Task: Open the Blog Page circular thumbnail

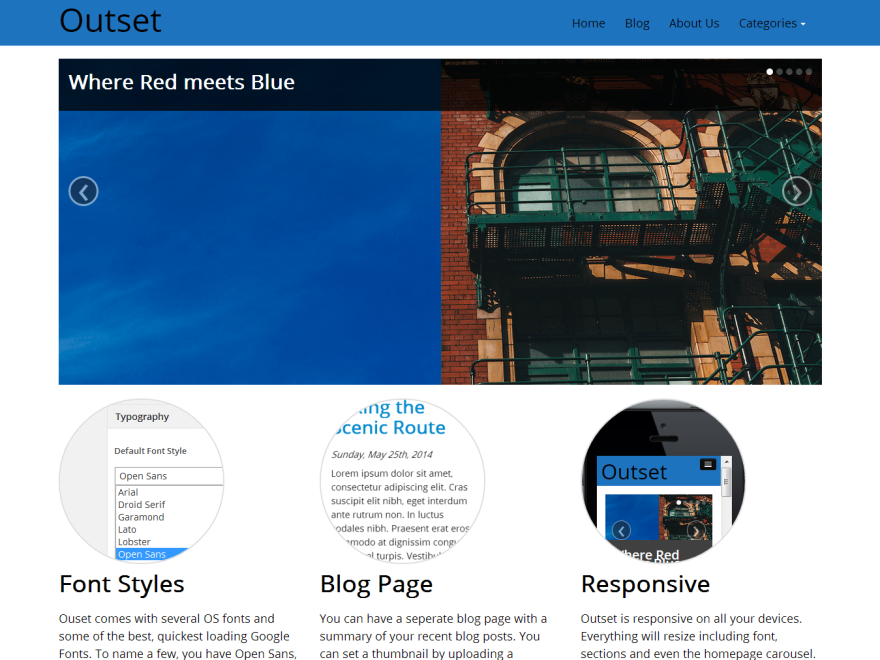Action: (x=402, y=481)
